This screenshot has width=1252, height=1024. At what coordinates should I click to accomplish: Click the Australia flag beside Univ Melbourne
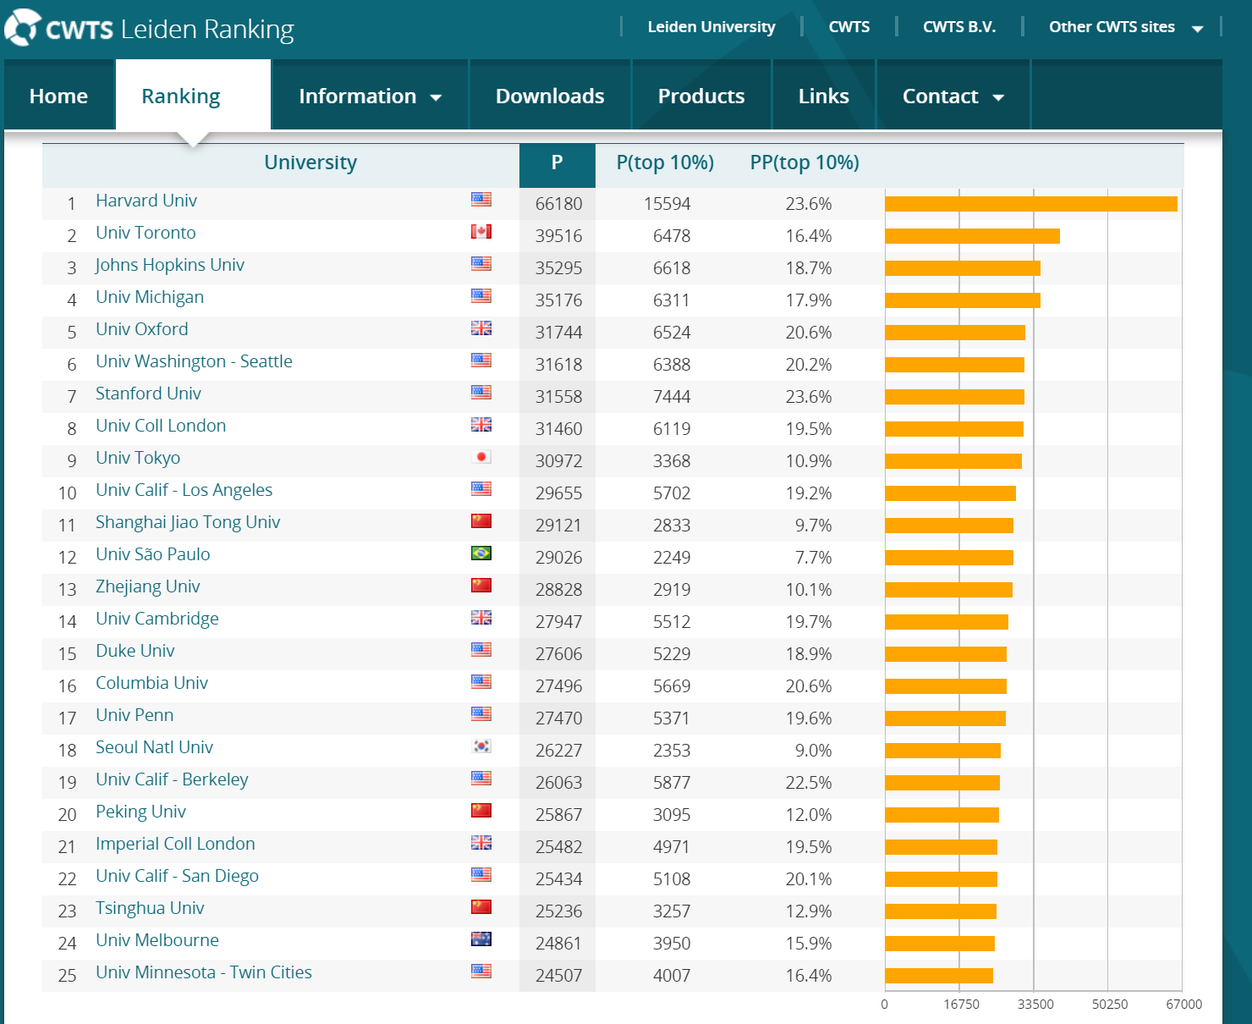(481, 939)
